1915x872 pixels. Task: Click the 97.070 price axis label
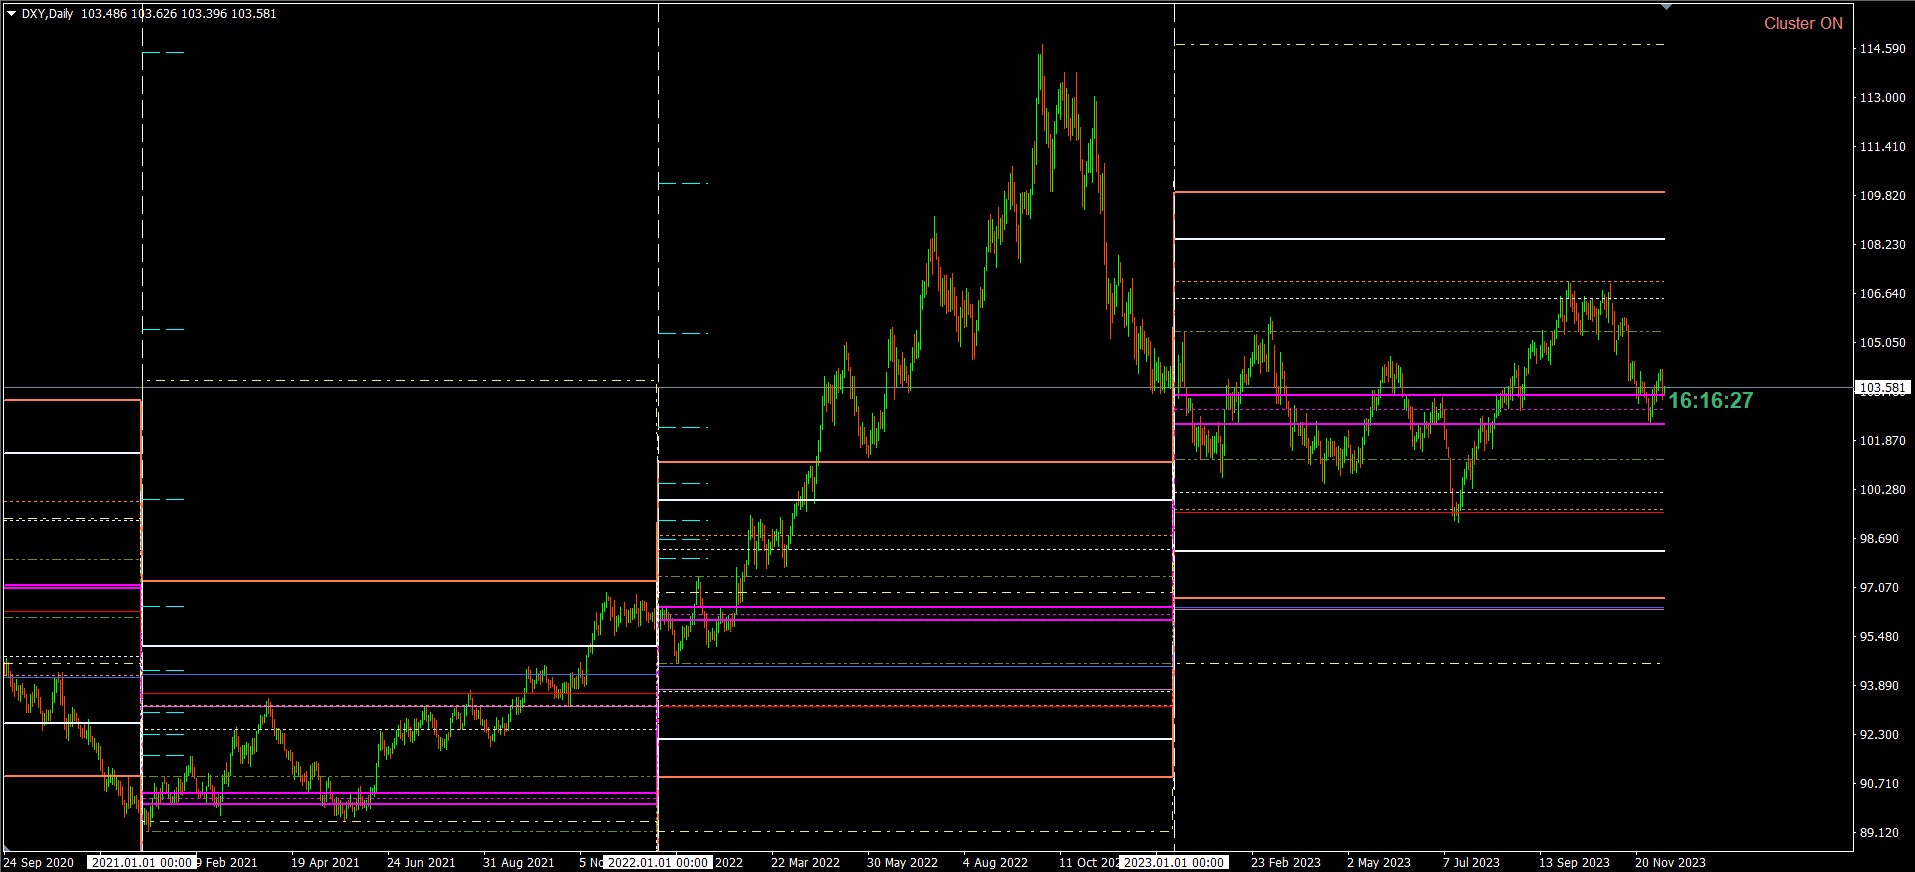[1878, 588]
